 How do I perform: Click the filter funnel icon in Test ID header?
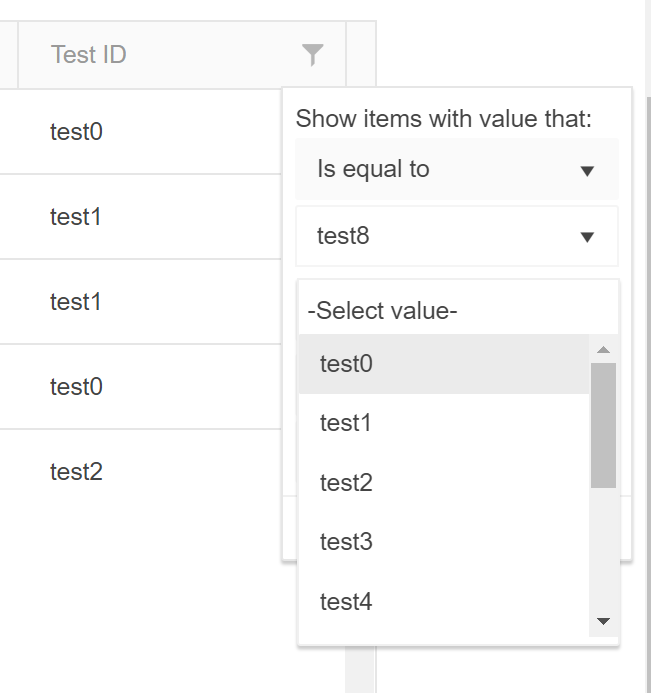pos(312,55)
